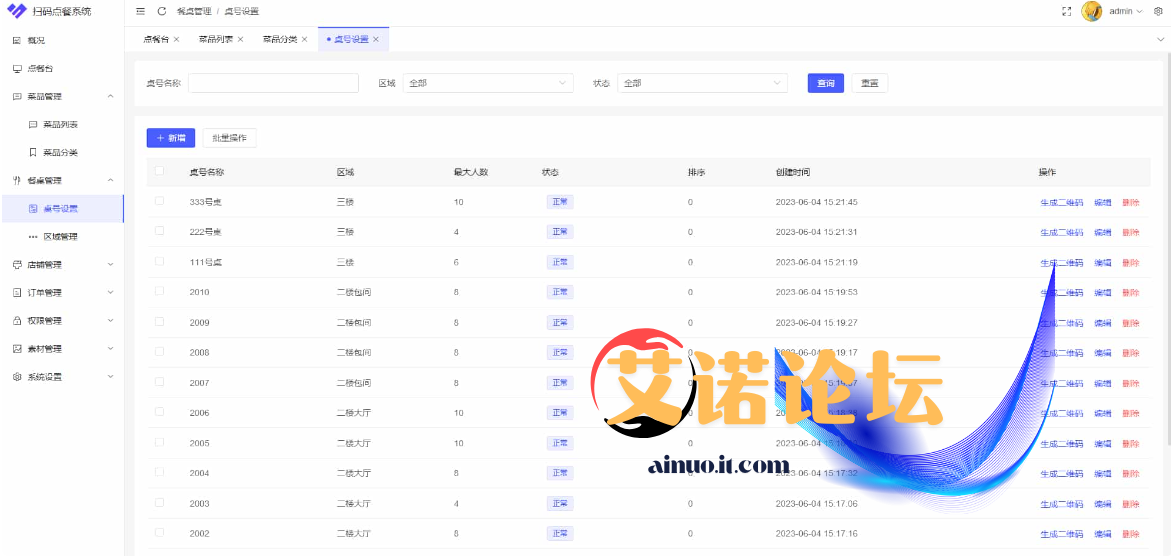Check the 2003 row checkbox
The height and width of the screenshot is (556, 1171).
coord(159,501)
